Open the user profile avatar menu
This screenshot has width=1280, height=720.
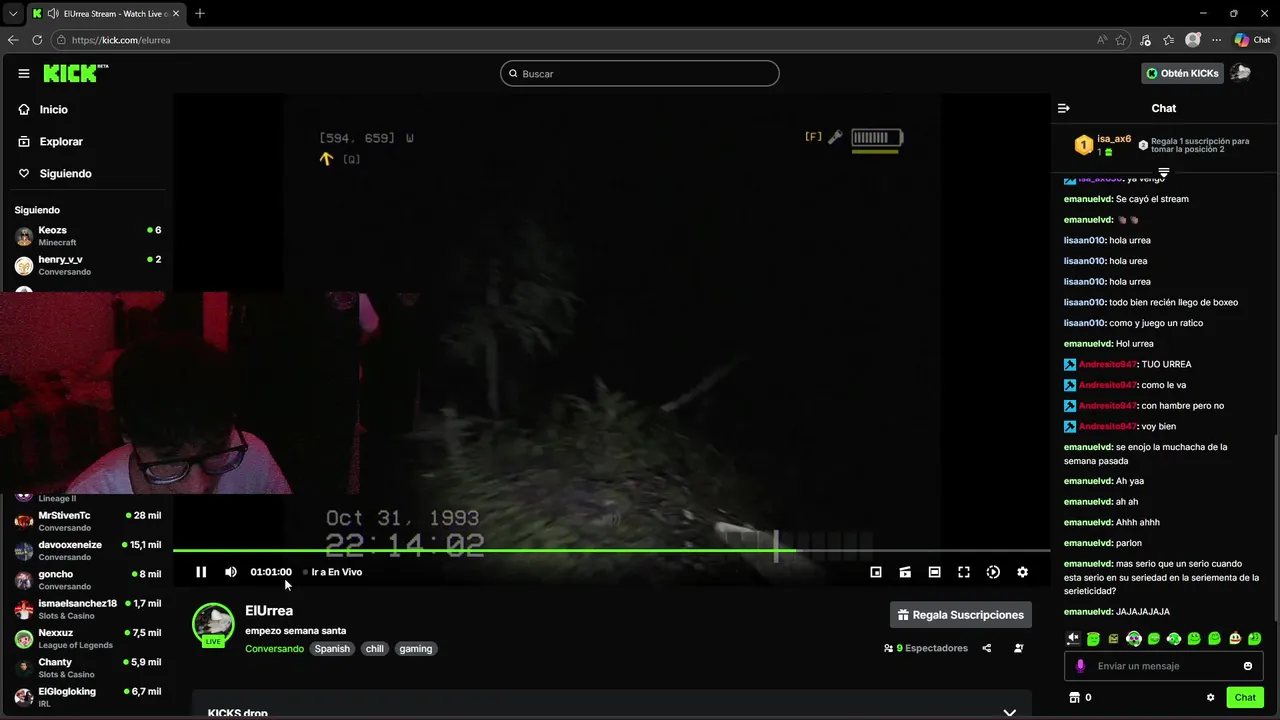click(x=1241, y=73)
